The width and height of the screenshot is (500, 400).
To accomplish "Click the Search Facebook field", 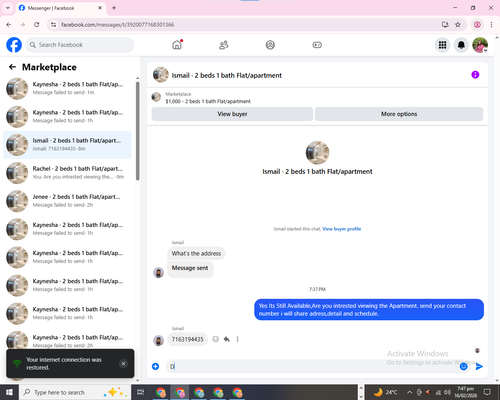I will 80,45.
